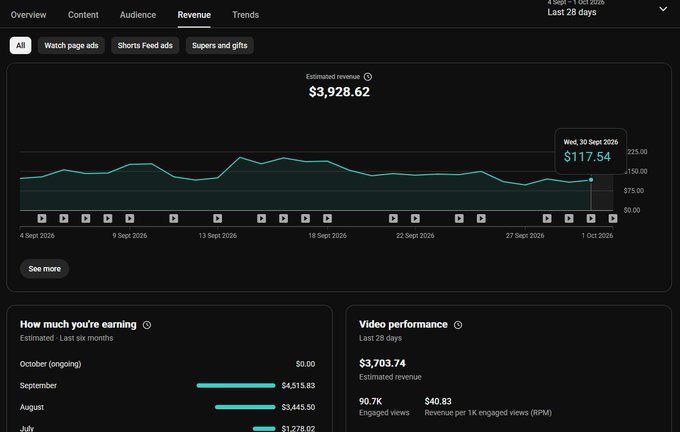This screenshot has height=432, width=680.
Task: Filter by Shorts Feed ads
Action: 145,46
